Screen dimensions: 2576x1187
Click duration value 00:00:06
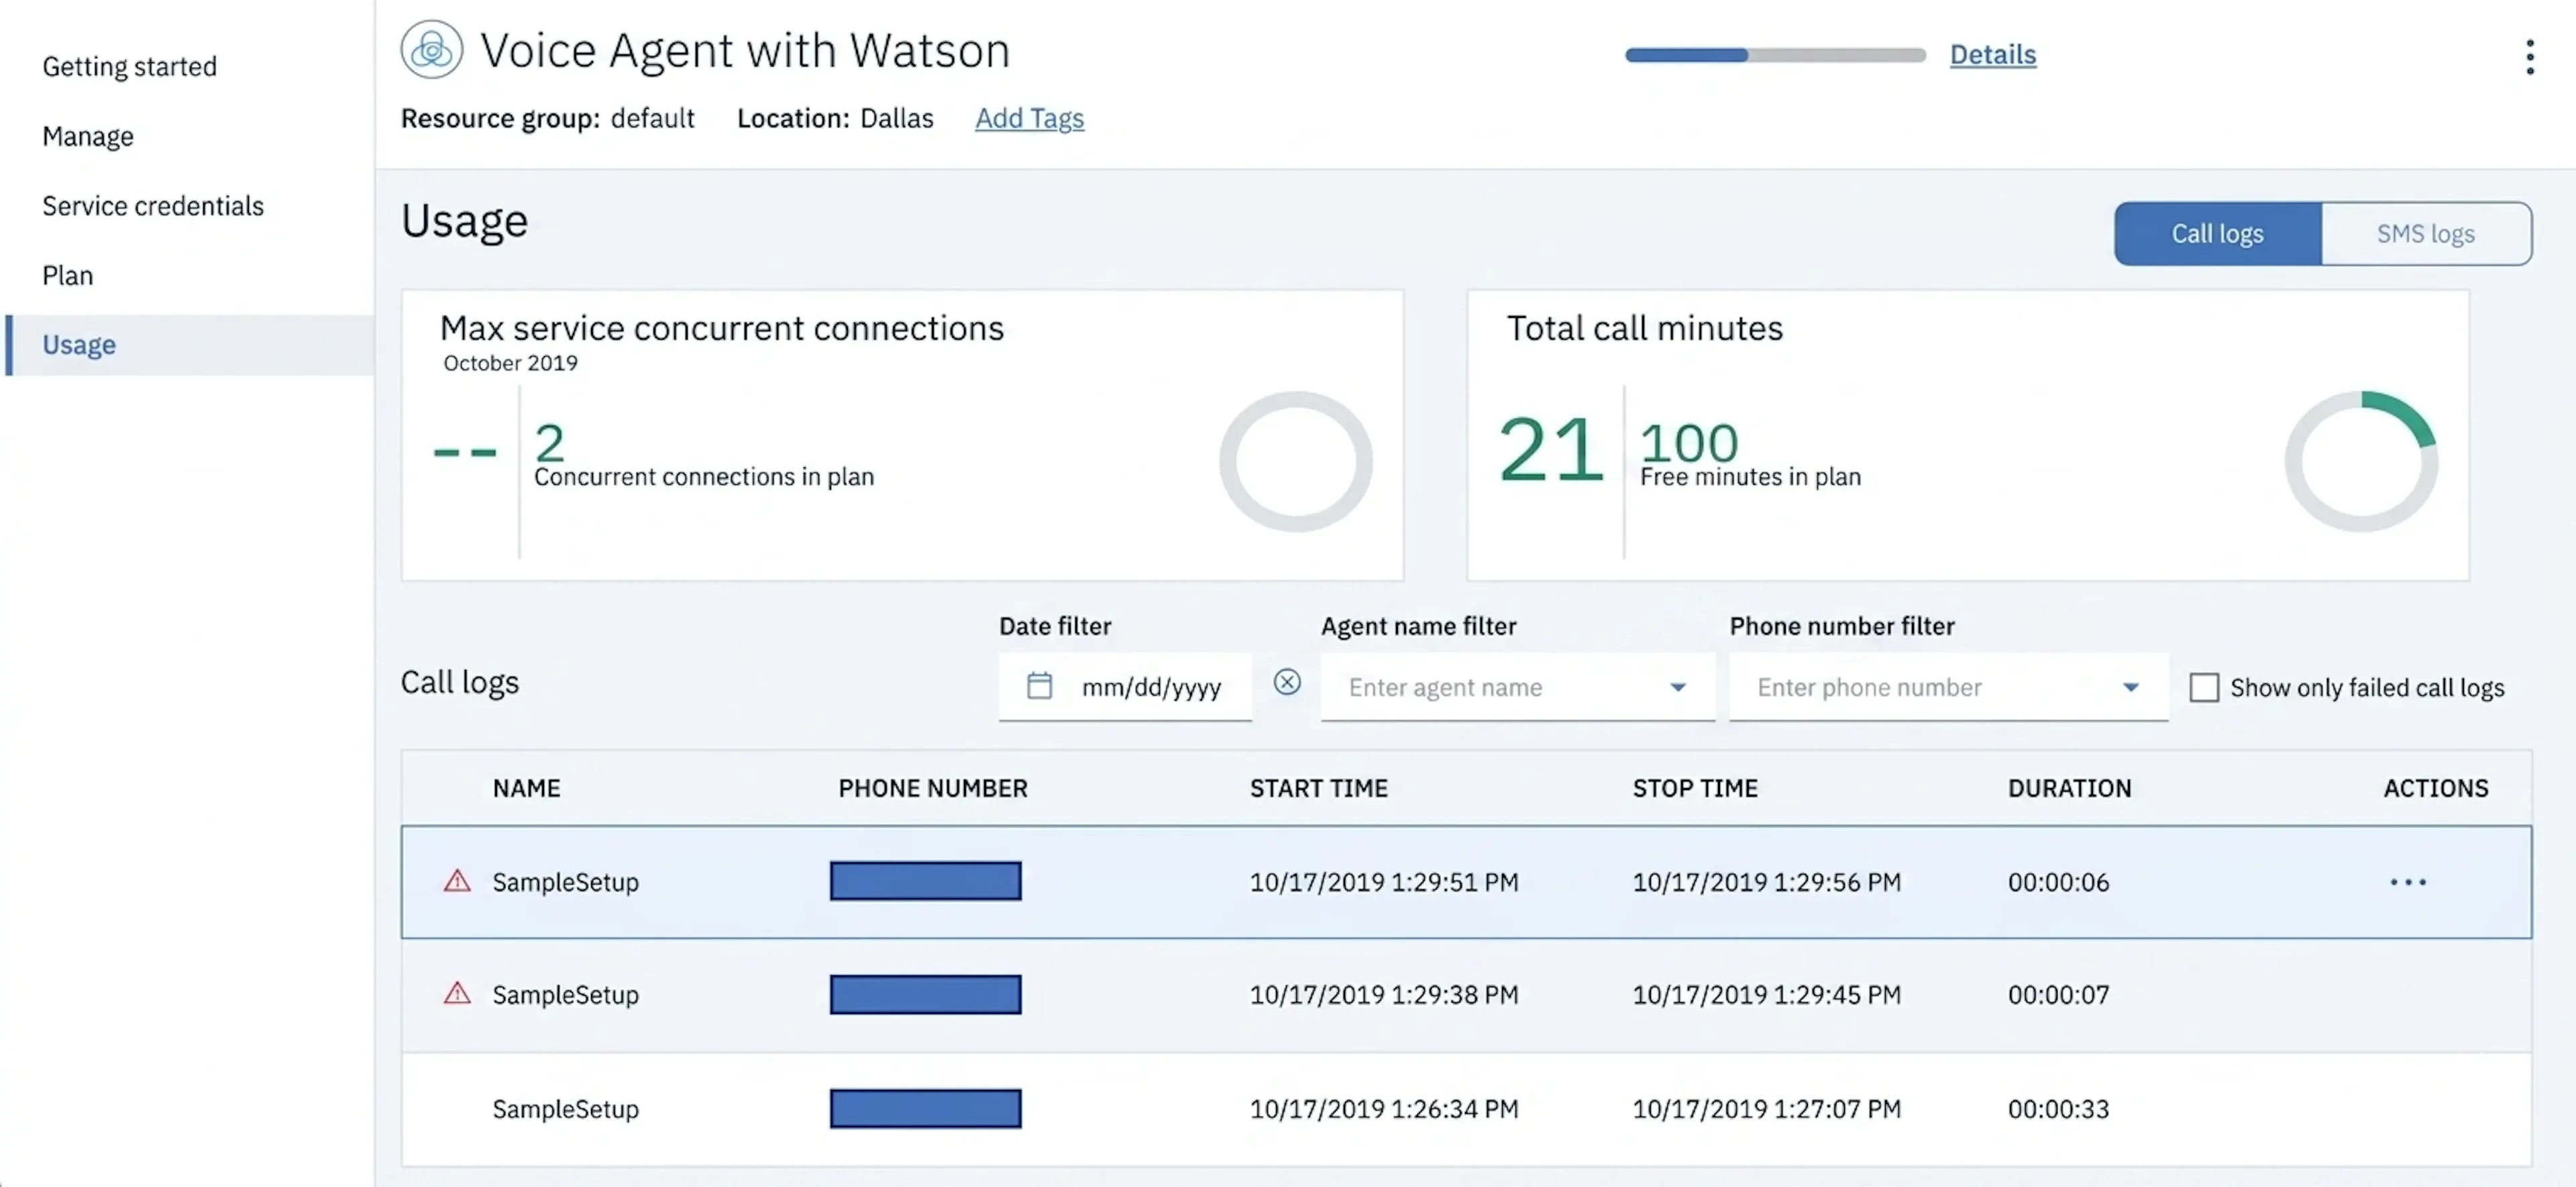tap(2058, 882)
